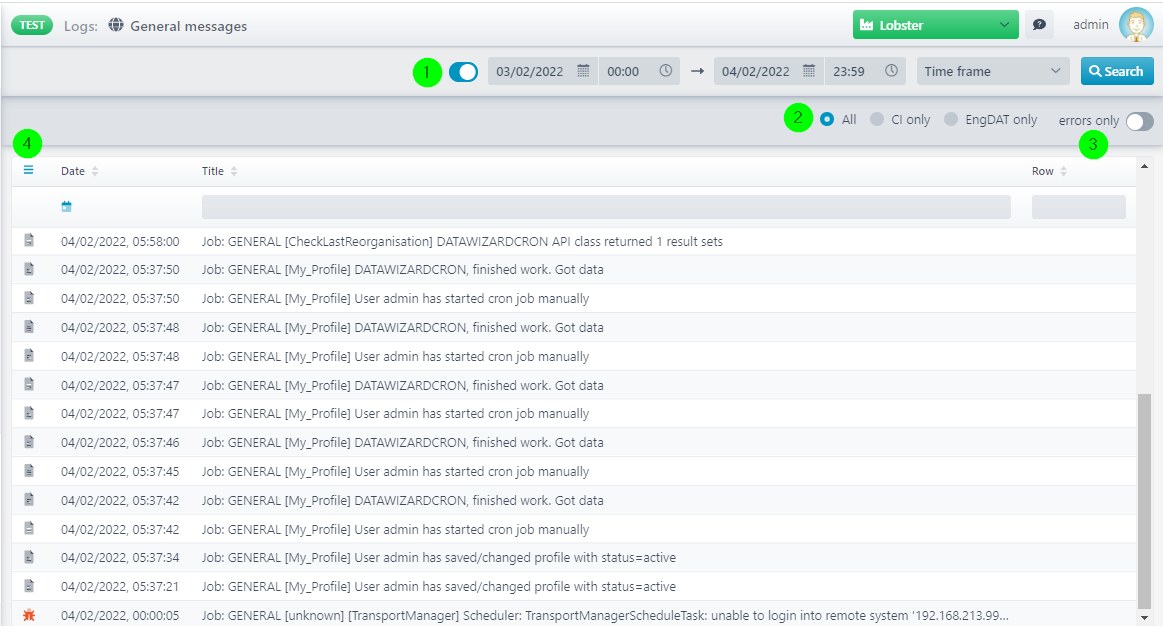Select the EngDAT only radio option
1163x626 pixels.
click(950, 120)
